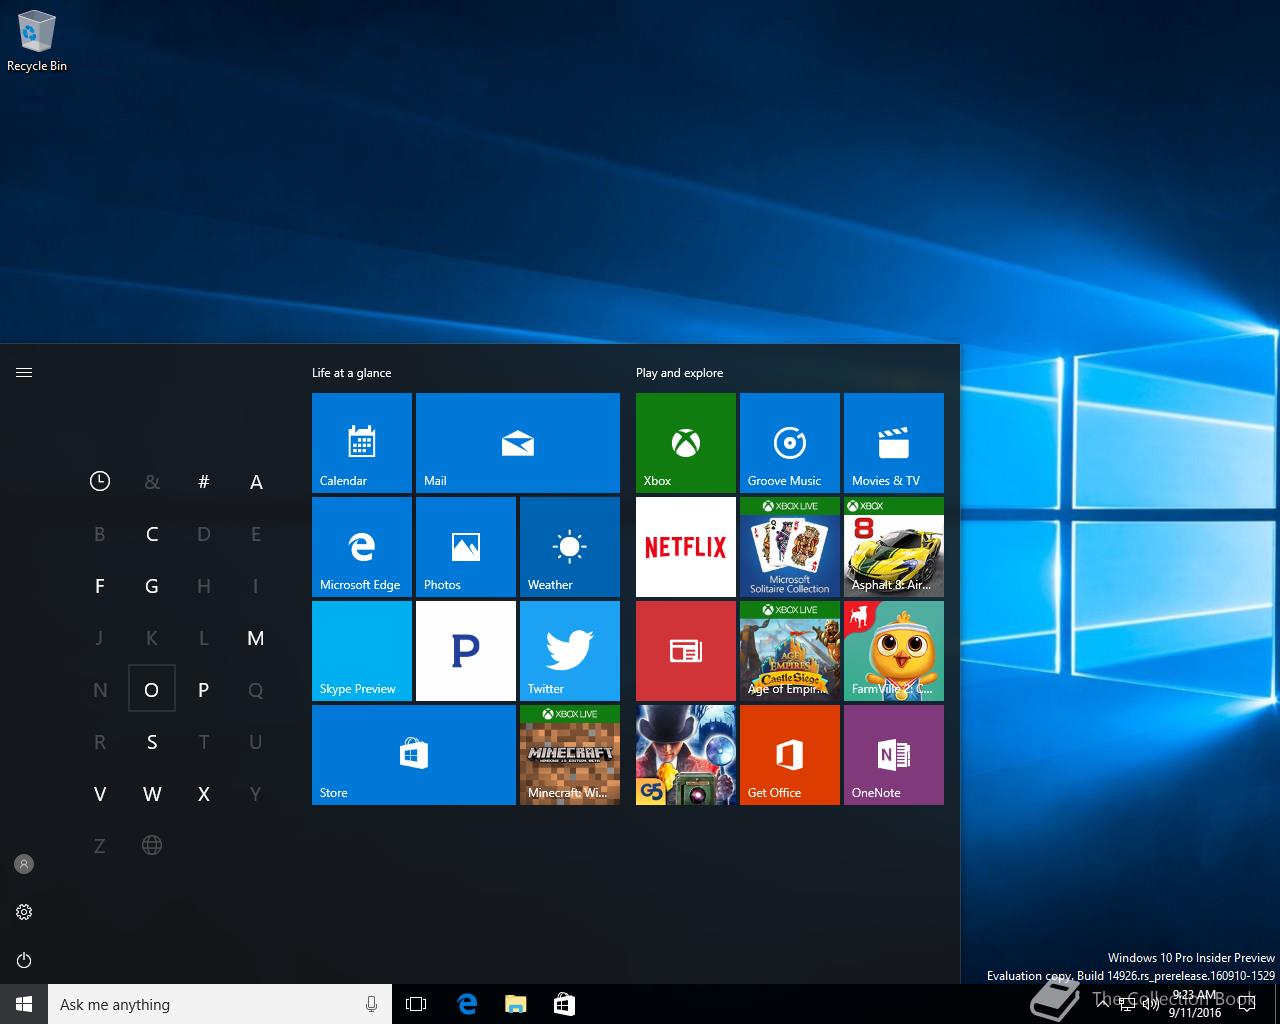Viewport: 1280px width, 1024px height.
Task: Focus the Ask me anything search box
Action: click(220, 1004)
